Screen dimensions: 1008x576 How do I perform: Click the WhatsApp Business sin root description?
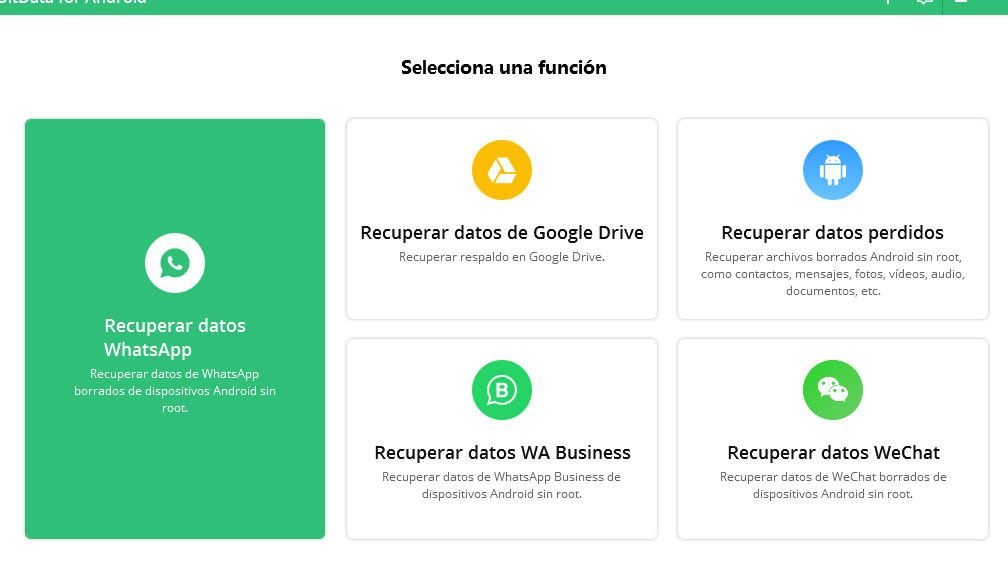pyautogui.click(x=502, y=485)
